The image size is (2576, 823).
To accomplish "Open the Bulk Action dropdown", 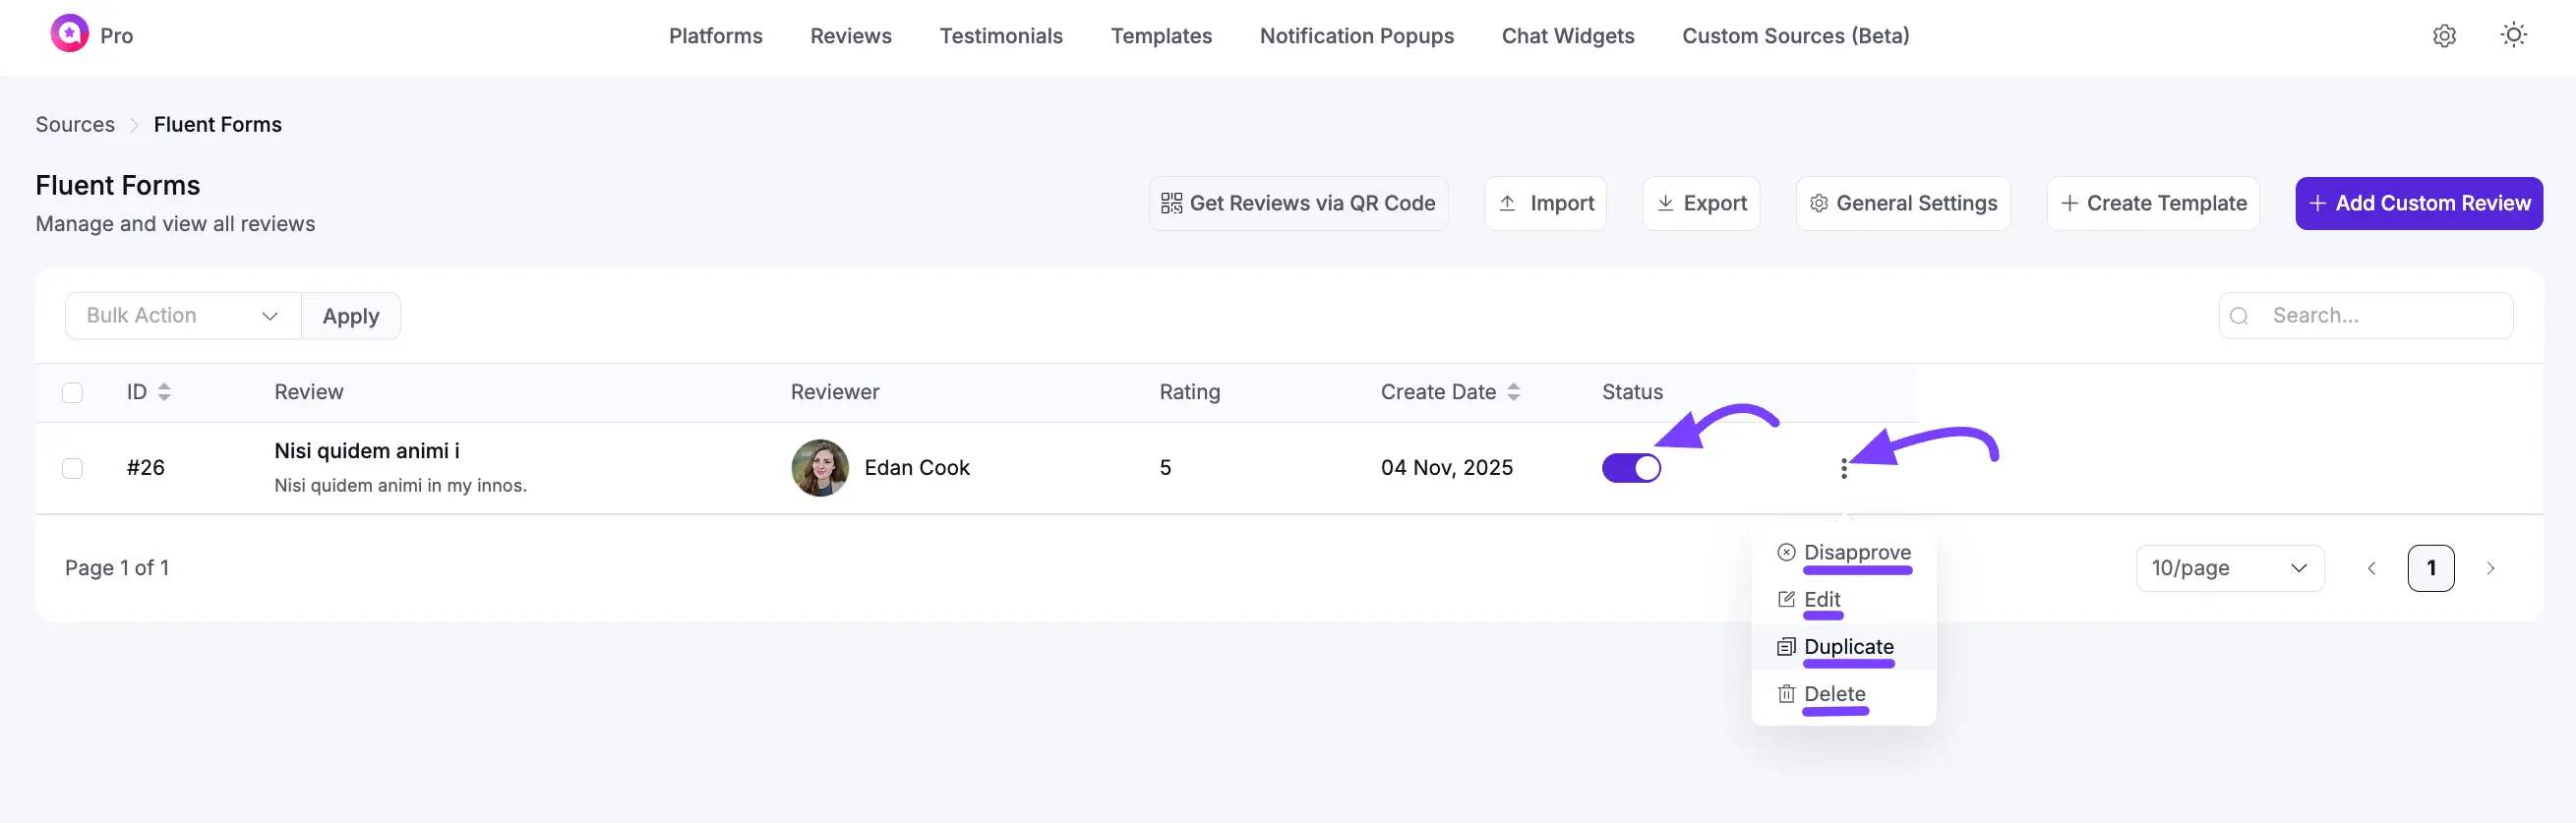I will coord(183,316).
